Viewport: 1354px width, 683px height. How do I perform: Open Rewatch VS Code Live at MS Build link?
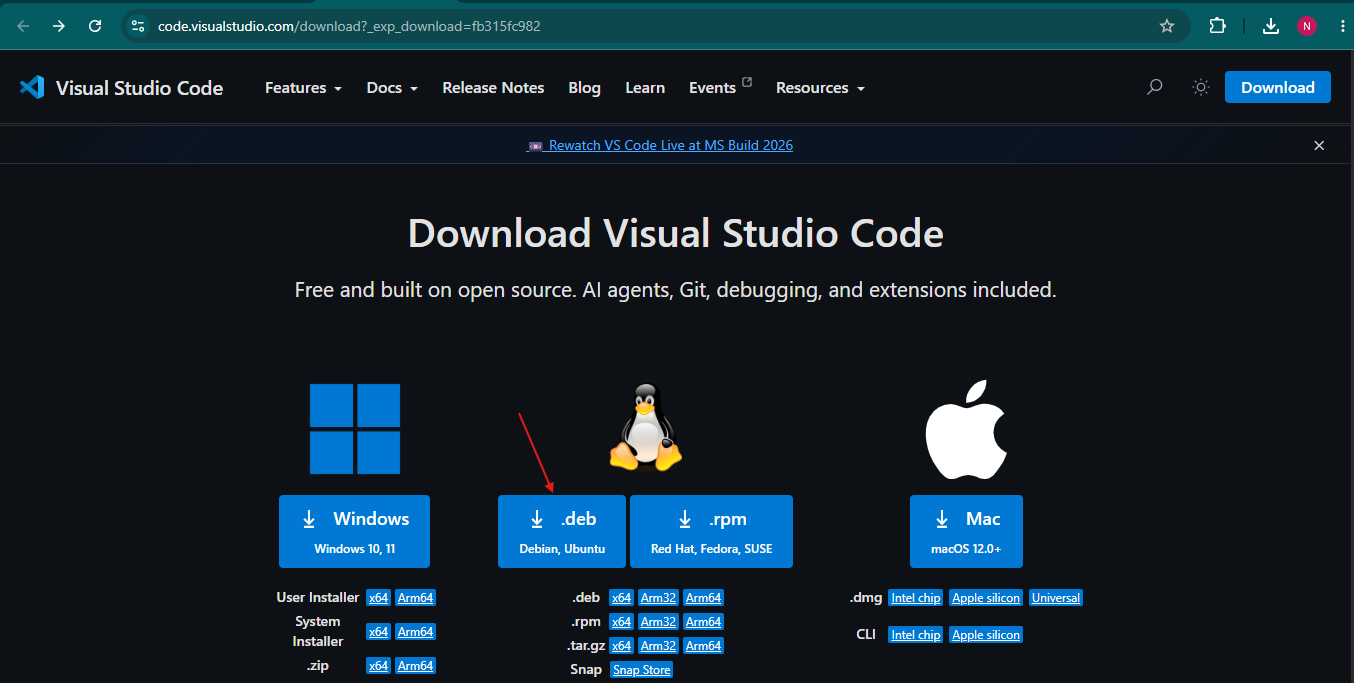(660, 145)
